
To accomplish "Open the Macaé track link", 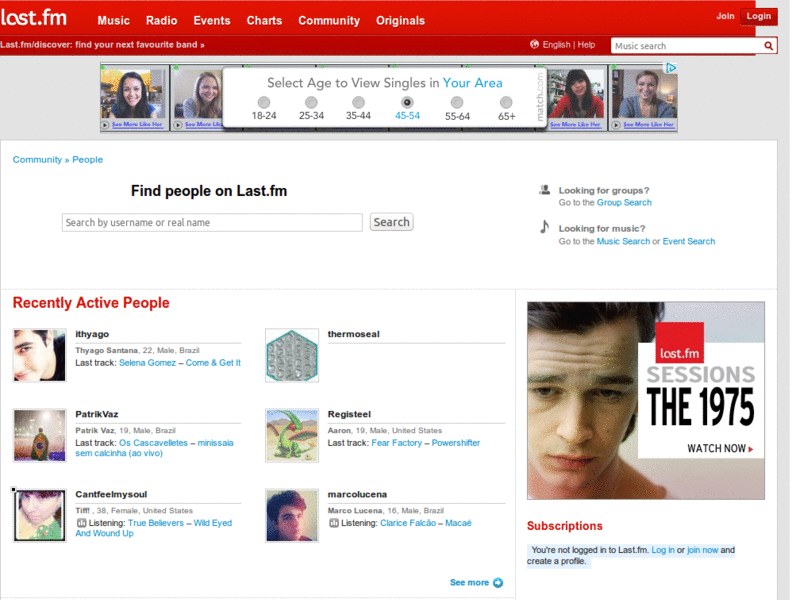I will click(x=458, y=523).
